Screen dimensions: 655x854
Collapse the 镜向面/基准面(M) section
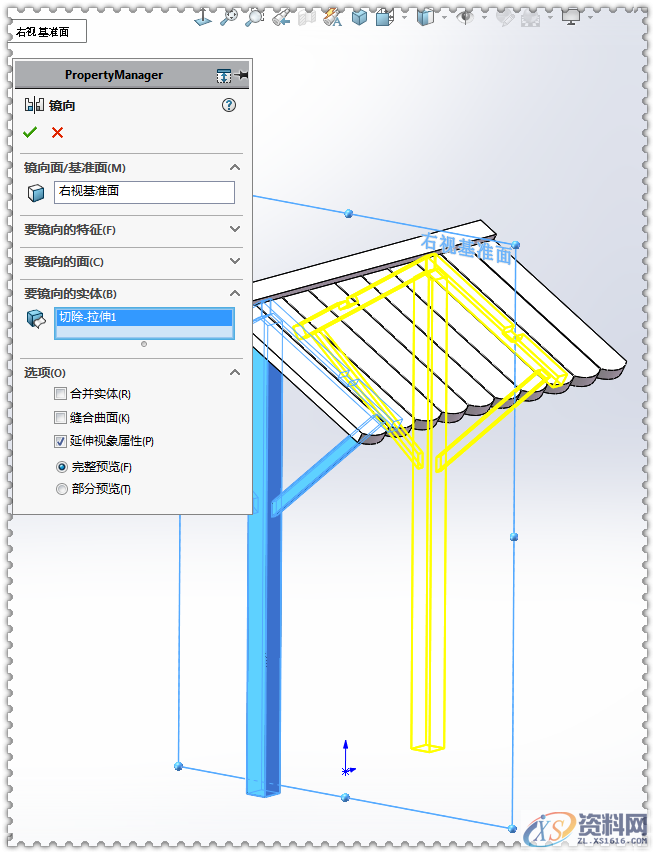tap(235, 167)
